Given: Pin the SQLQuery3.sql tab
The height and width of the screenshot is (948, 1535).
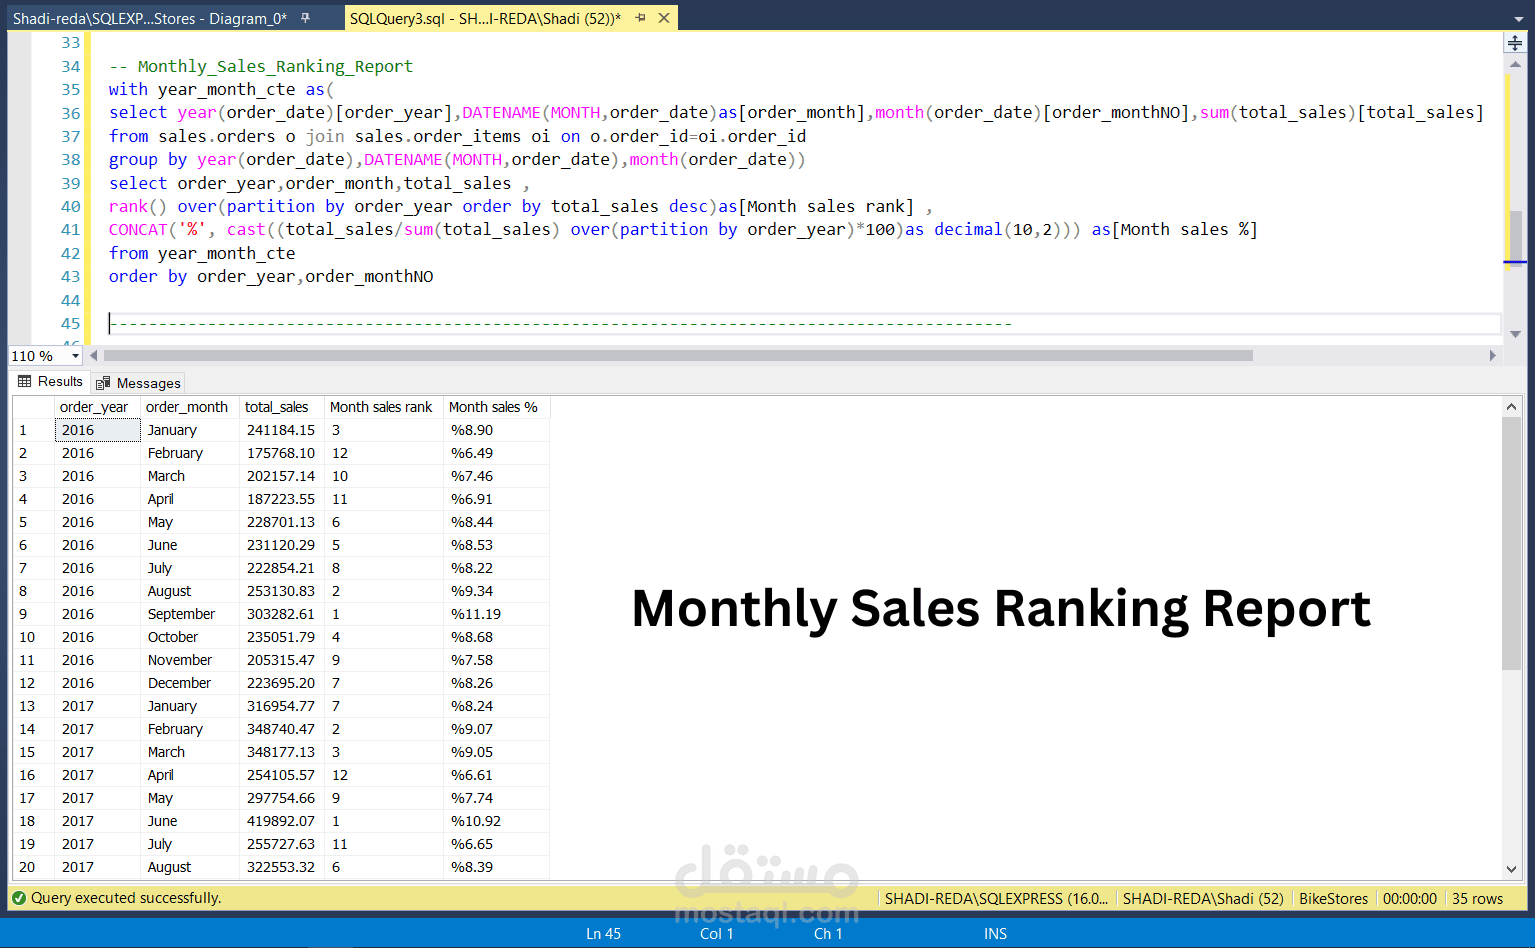Looking at the screenshot, I should pyautogui.click(x=640, y=18).
